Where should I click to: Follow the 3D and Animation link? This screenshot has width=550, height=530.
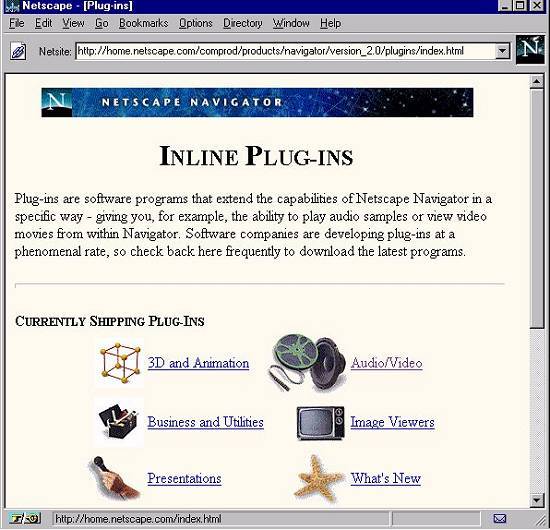click(198, 363)
